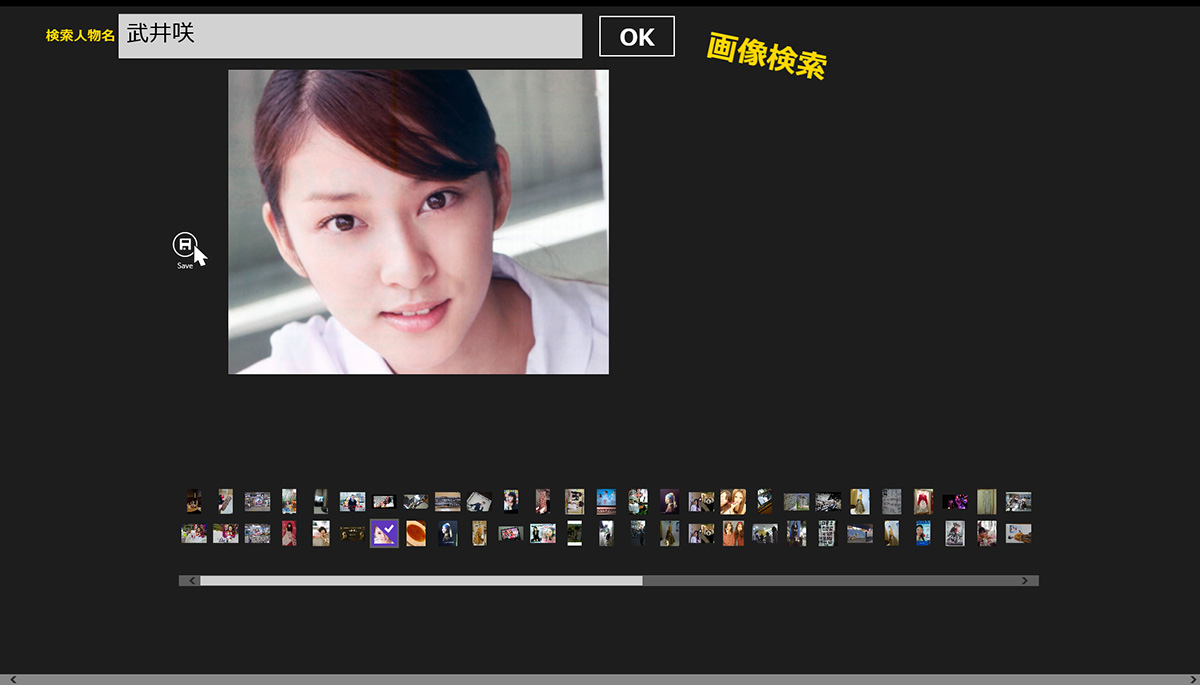Click the thumbnail strip scrollbar thumb
This screenshot has height=685, width=1200.
pos(420,581)
